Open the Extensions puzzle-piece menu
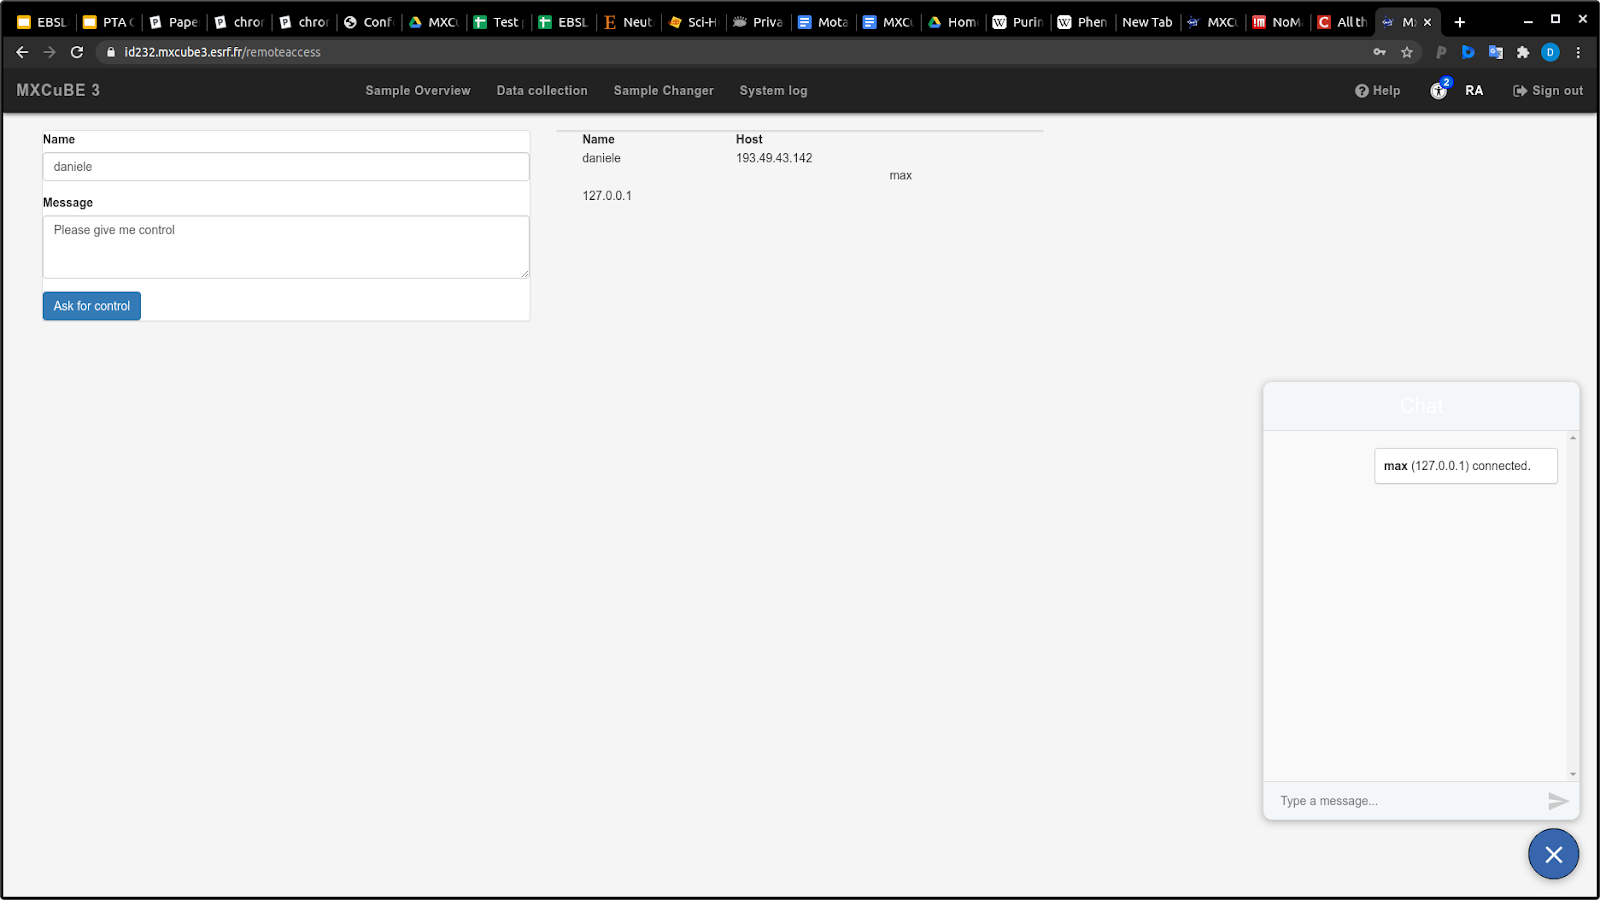Screen dimensions: 1600x900 pyautogui.click(x=1523, y=52)
